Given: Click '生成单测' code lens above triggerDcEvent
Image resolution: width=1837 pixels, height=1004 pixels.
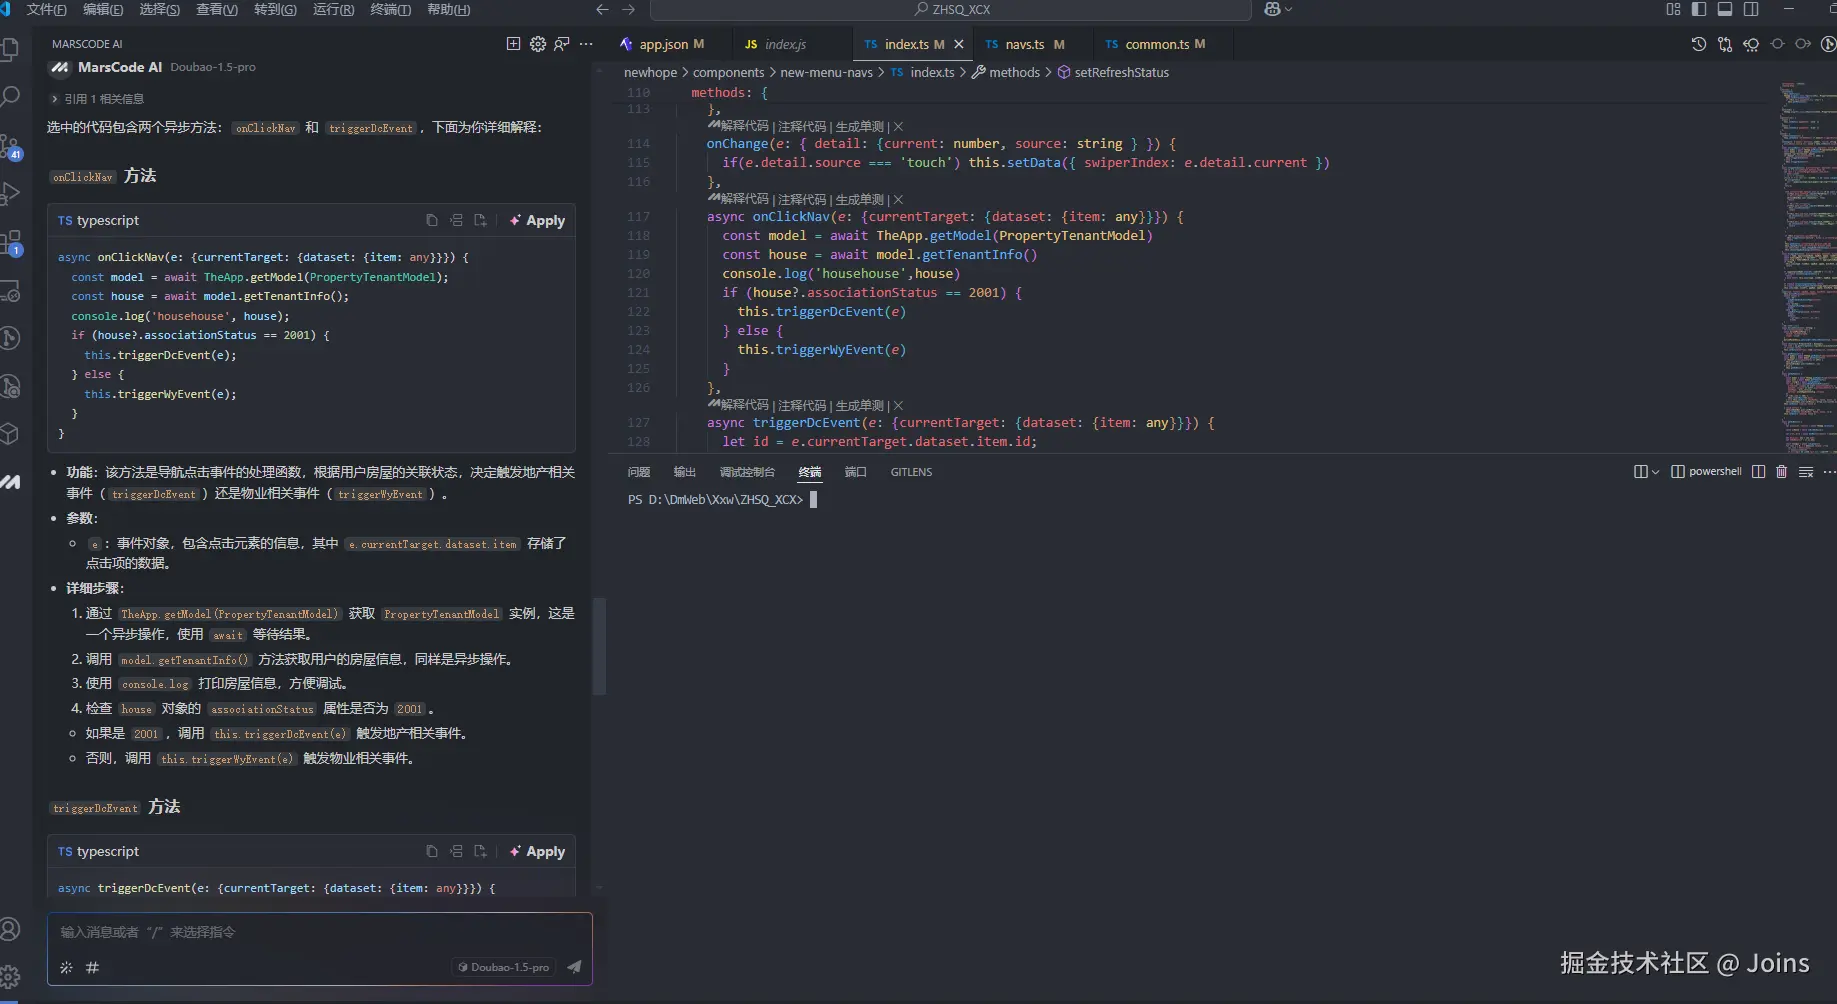Looking at the screenshot, I should point(860,405).
